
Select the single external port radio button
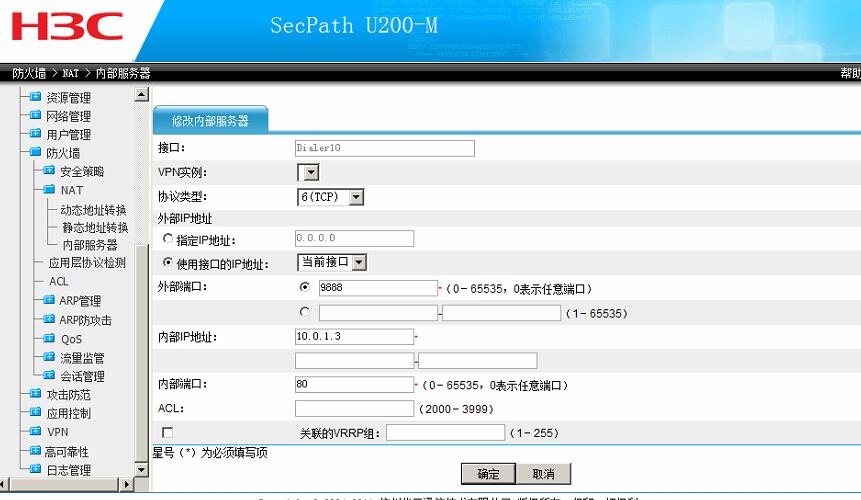tap(304, 287)
